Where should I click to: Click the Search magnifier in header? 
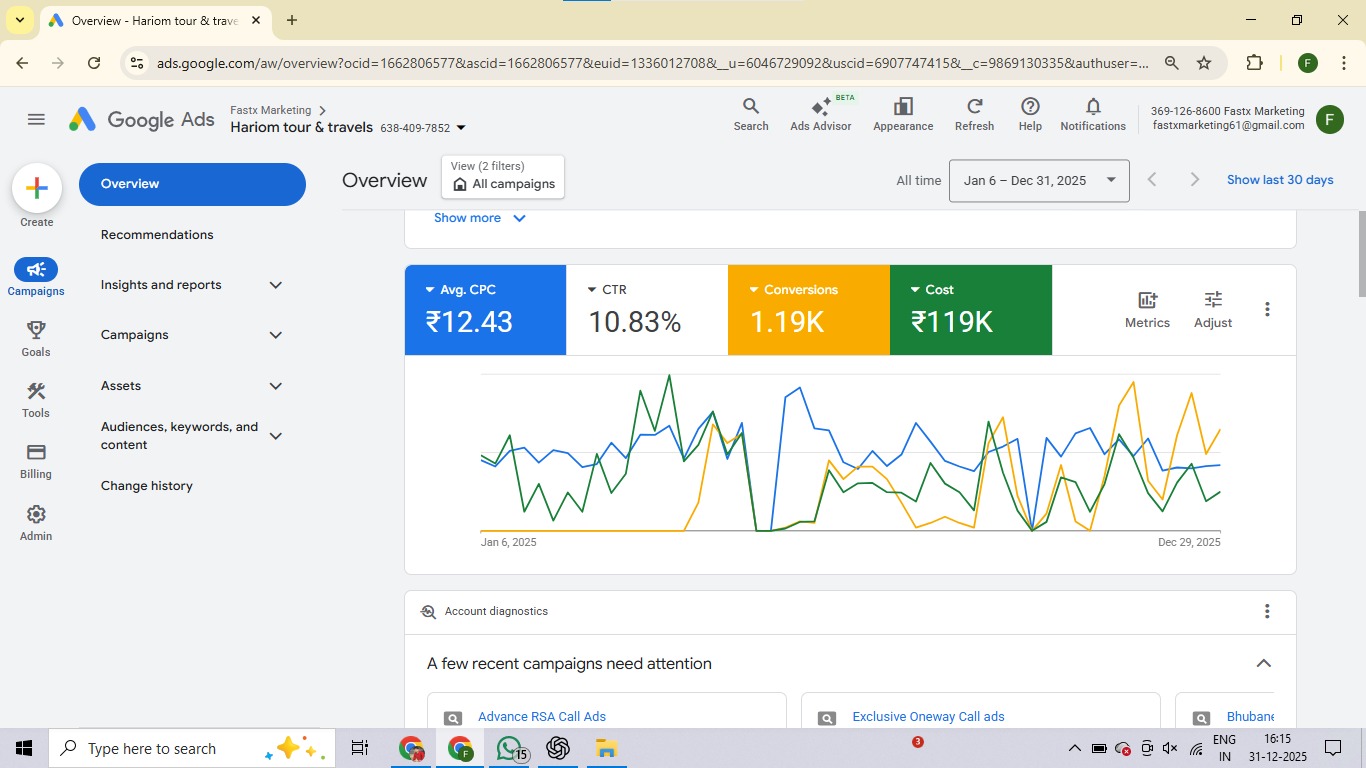pos(751,107)
